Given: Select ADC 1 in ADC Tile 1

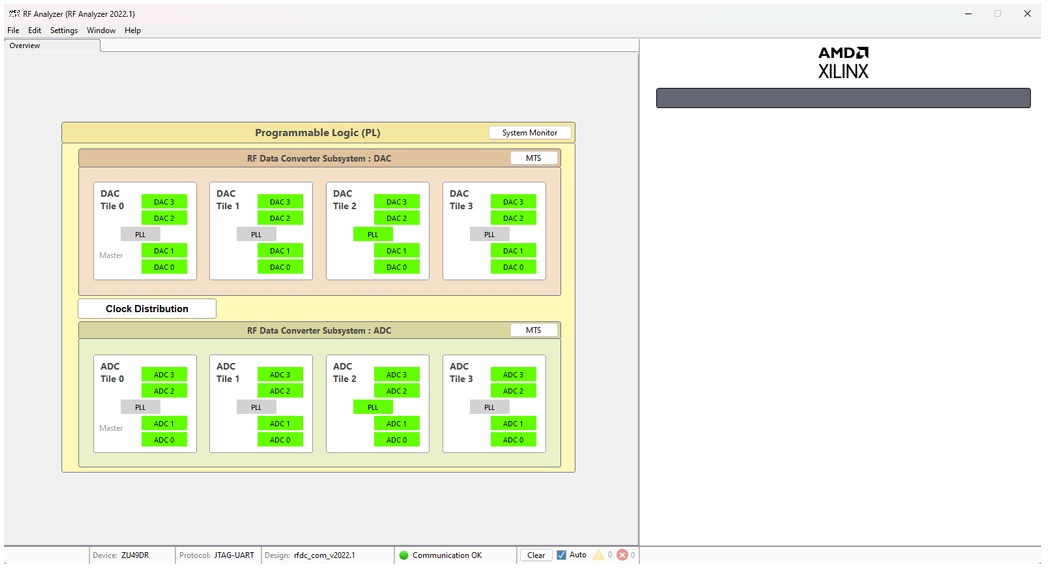Looking at the screenshot, I should pyautogui.click(x=280, y=423).
